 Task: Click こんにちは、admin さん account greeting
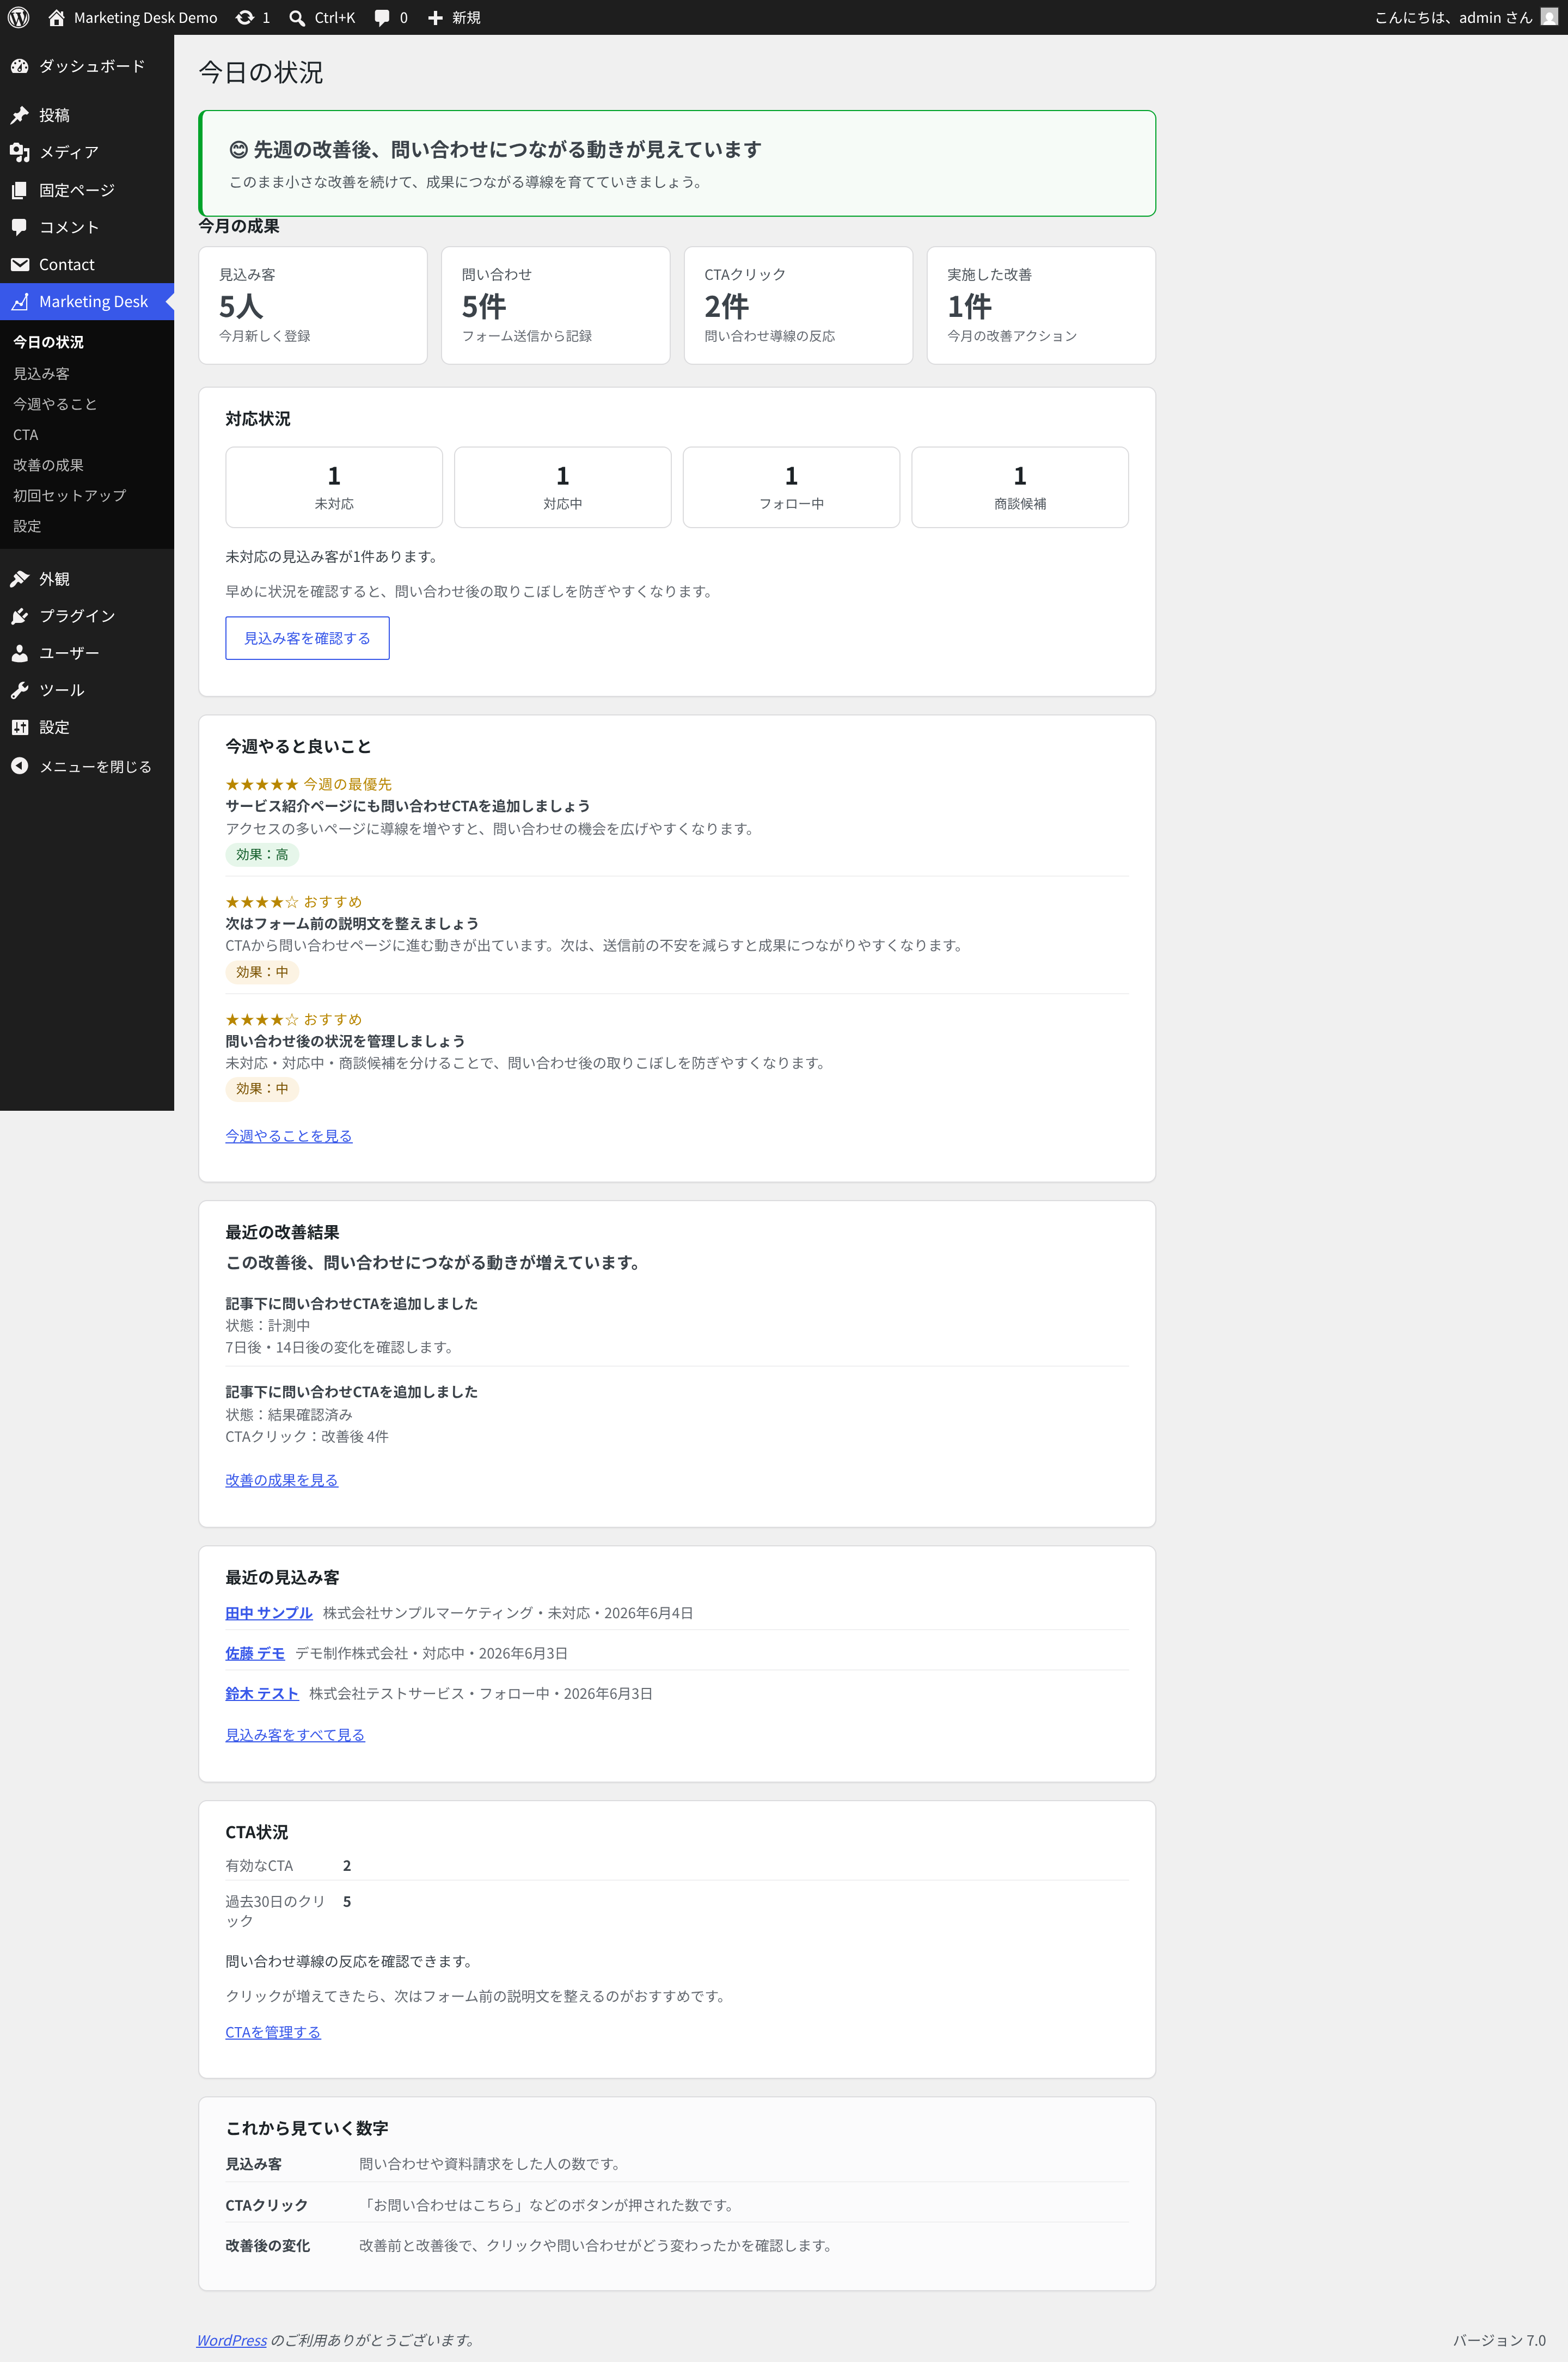pyautogui.click(x=1453, y=17)
